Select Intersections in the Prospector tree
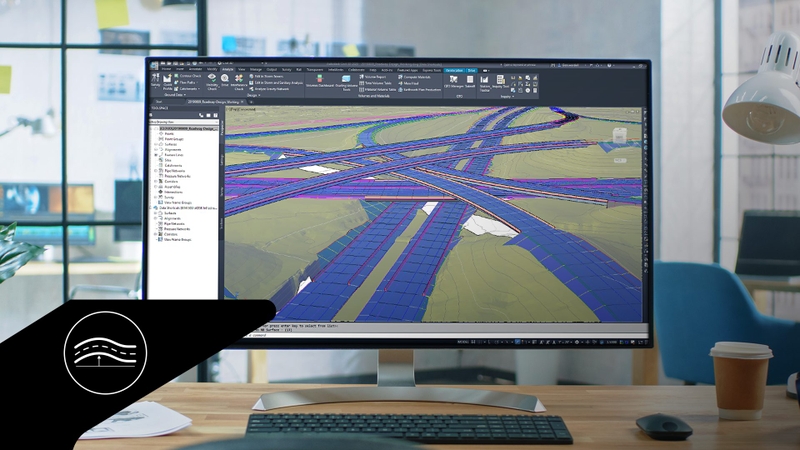Screen dimensions: 800x450 point(173,192)
